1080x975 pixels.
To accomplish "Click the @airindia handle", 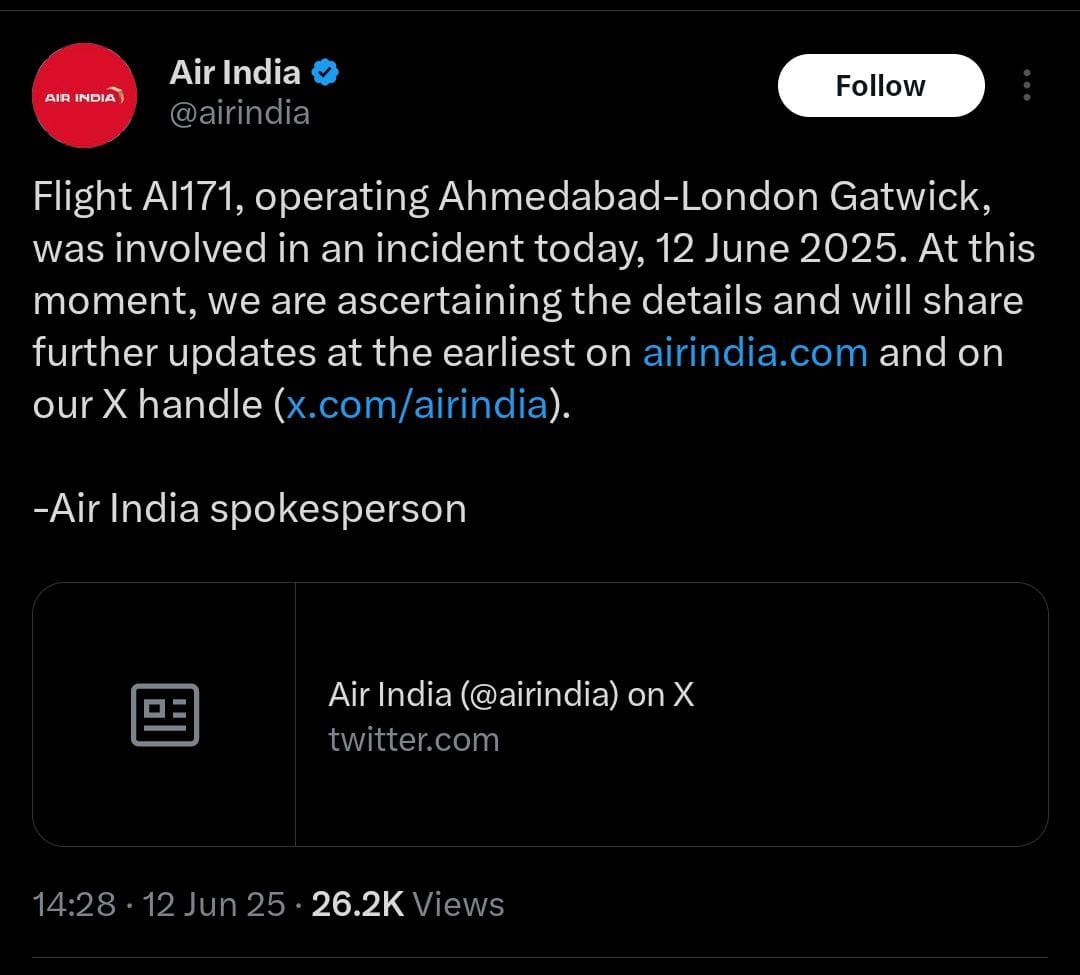I will (x=240, y=113).
